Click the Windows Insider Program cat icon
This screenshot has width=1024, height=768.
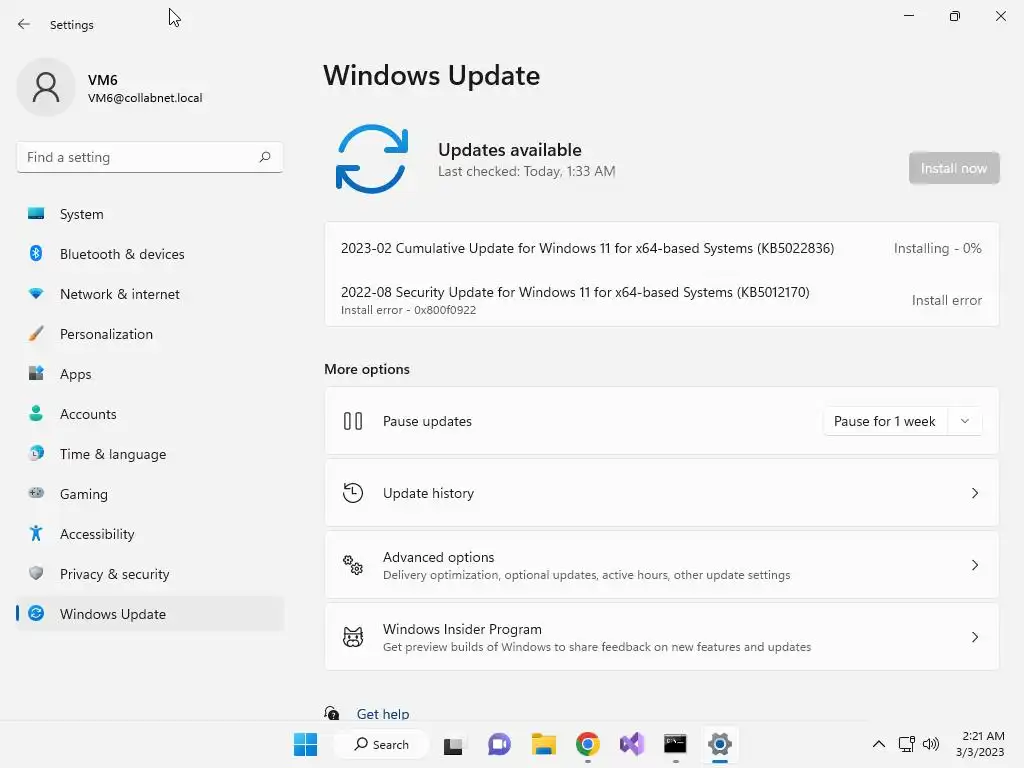(353, 637)
